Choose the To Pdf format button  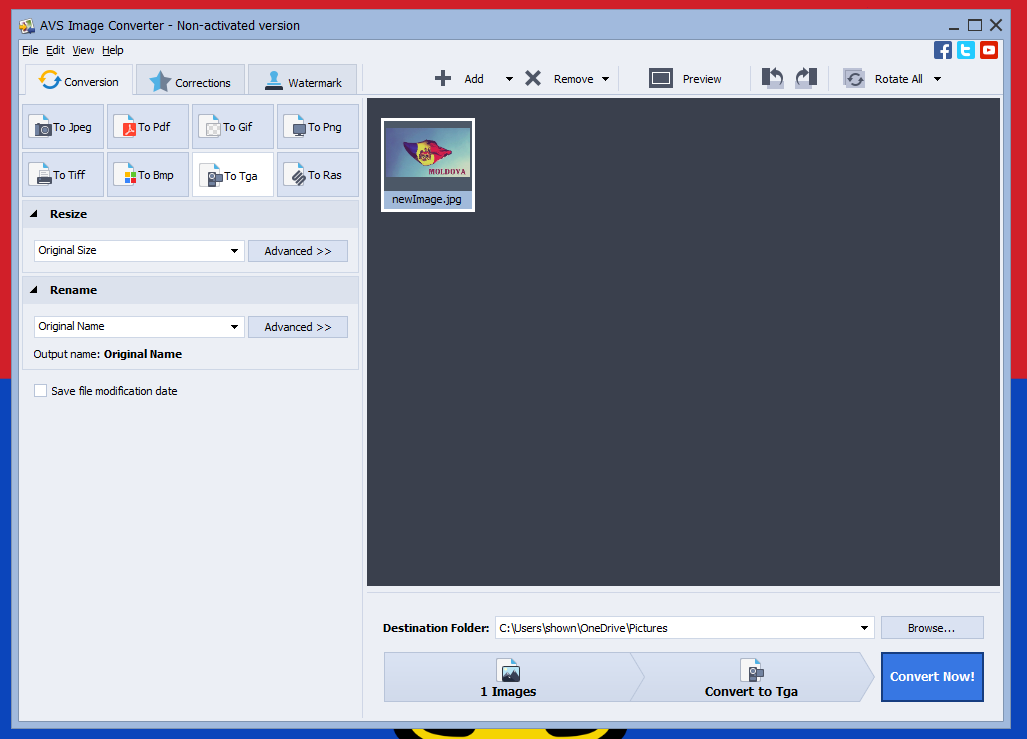(148, 126)
